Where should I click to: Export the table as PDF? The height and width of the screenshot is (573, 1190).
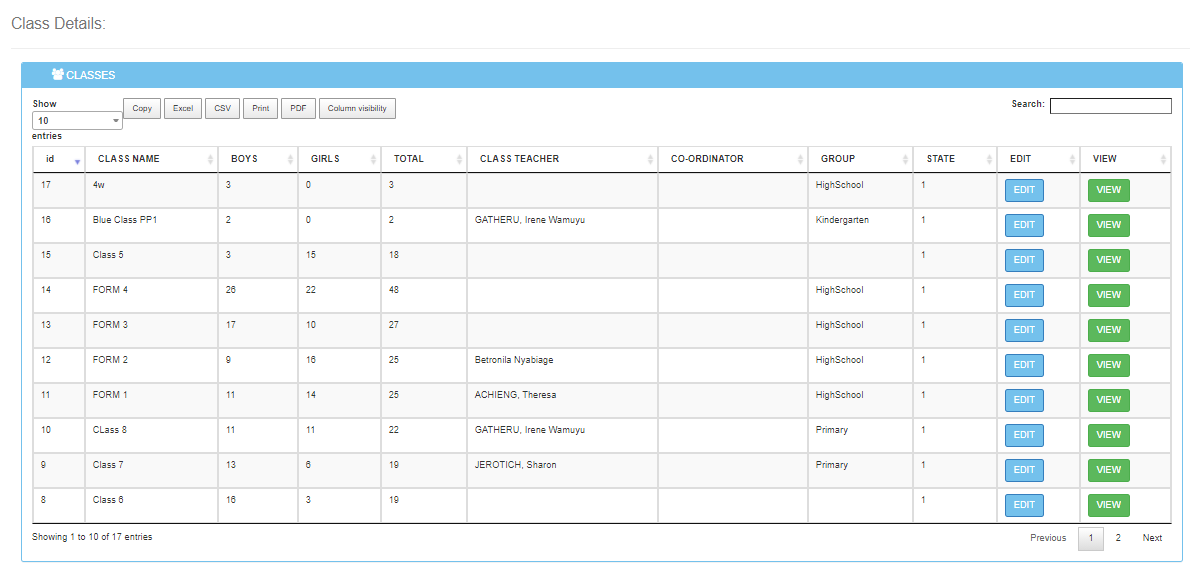click(298, 108)
